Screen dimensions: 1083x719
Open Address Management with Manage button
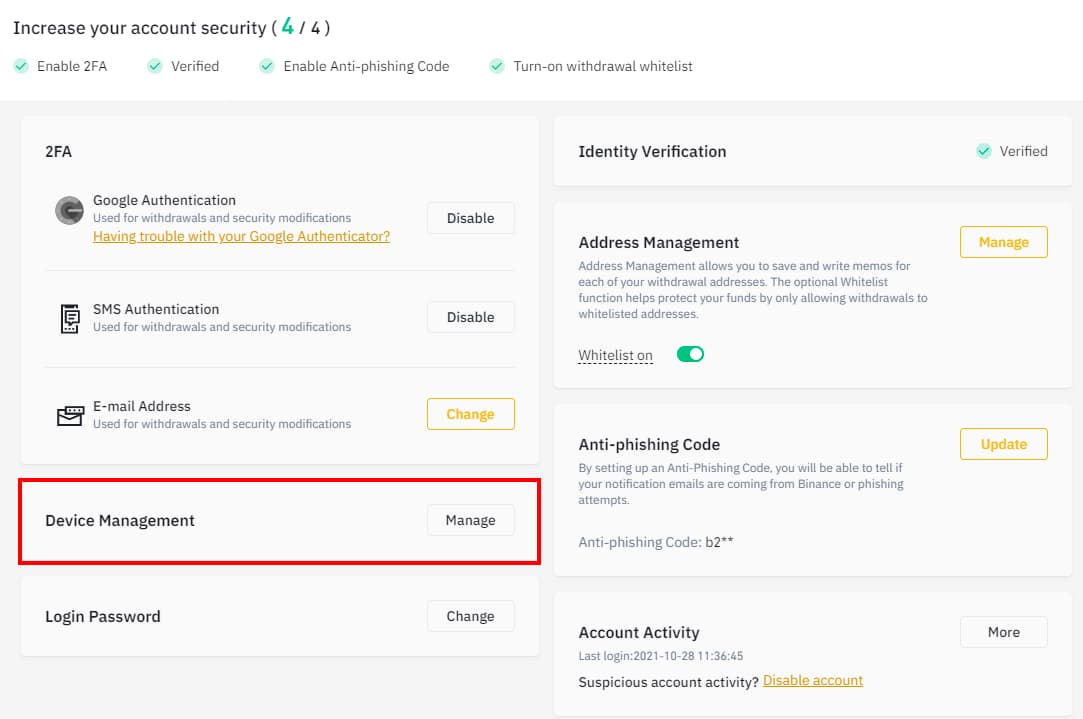point(1003,242)
